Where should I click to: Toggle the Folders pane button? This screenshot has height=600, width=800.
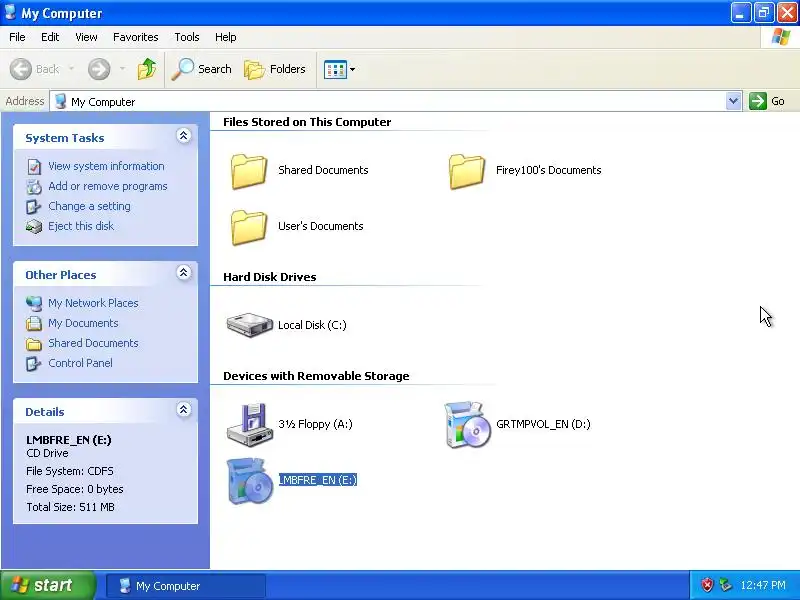click(275, 69)
